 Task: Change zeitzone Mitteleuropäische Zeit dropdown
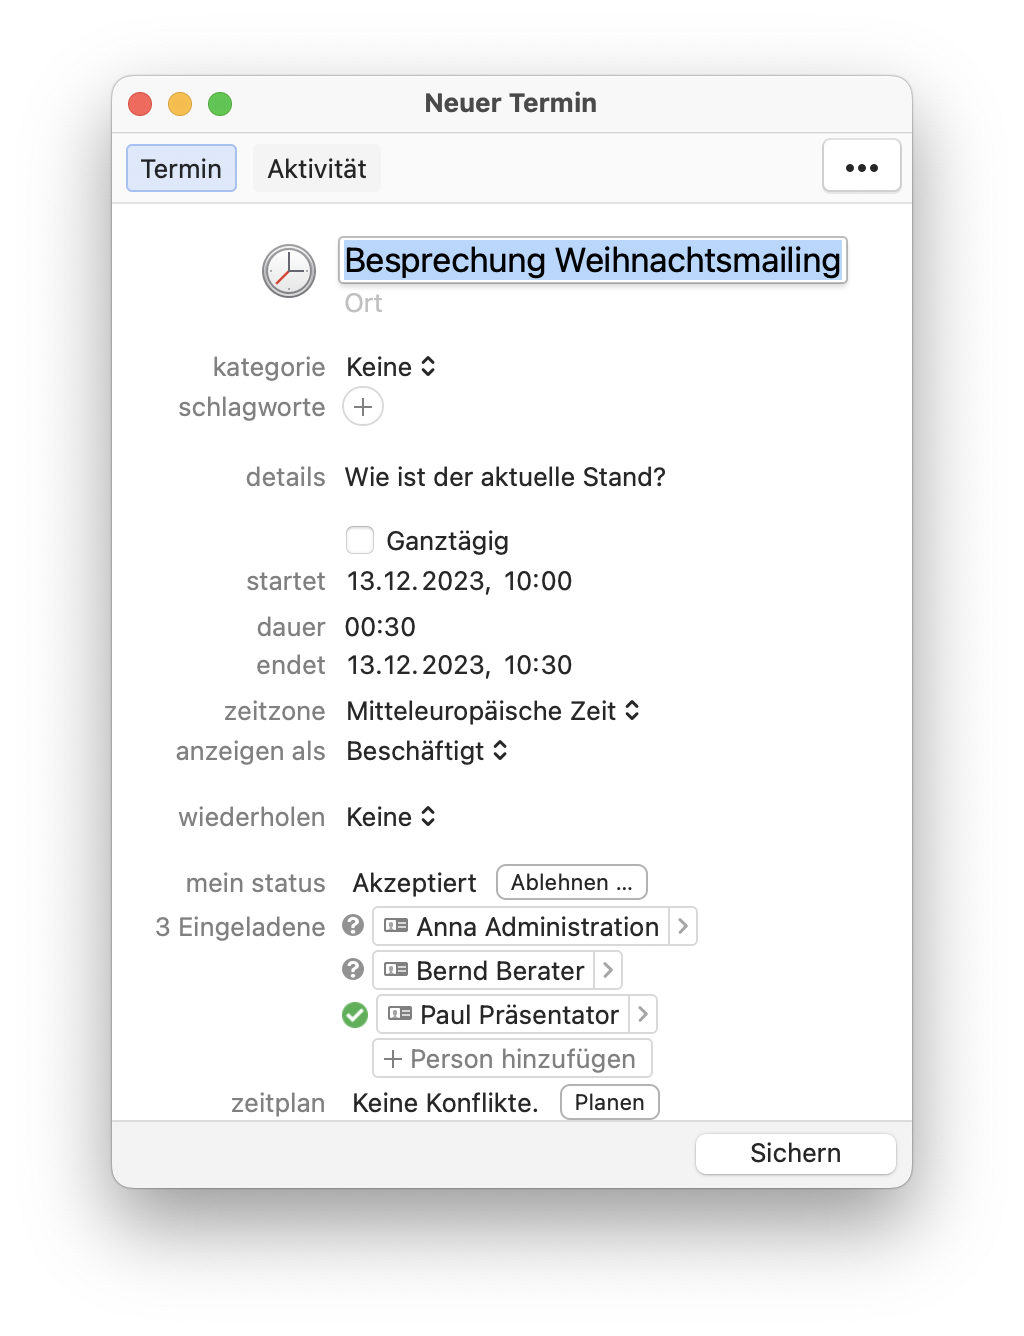[493, 711]
